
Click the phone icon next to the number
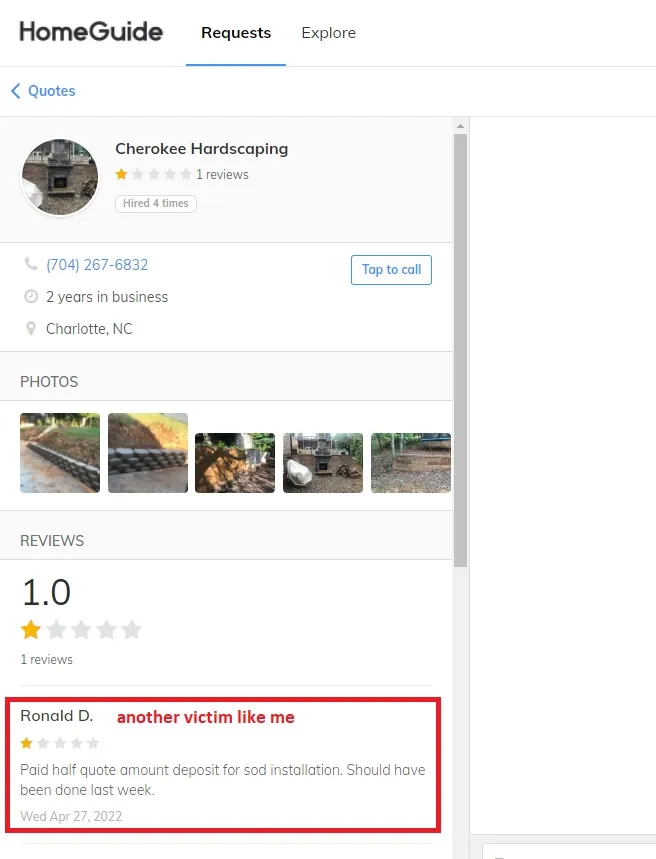pyautogui.click(x=31, y=264)
